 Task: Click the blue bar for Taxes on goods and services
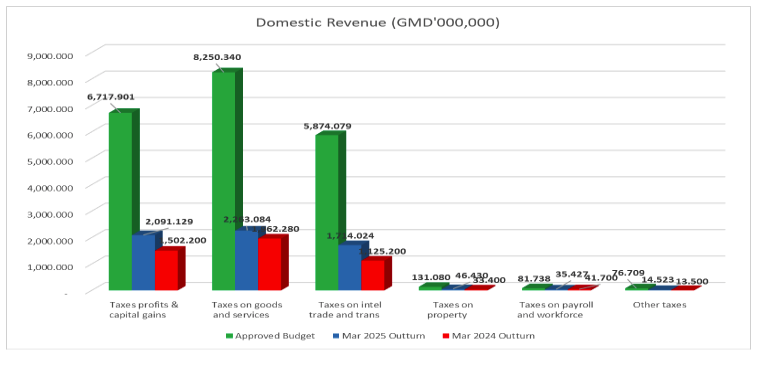[247, 260]
